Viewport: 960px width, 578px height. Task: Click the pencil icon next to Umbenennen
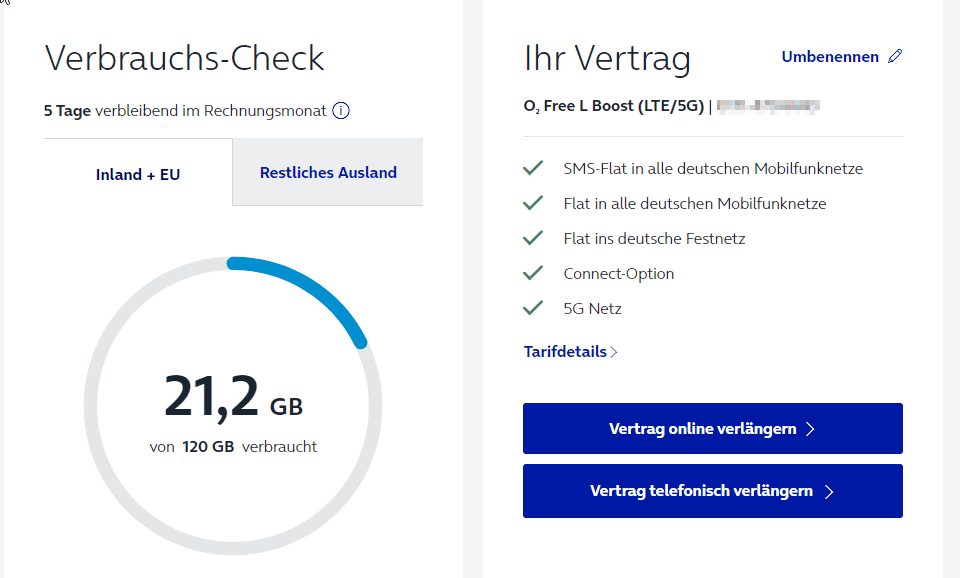pyautogui.click(x=895, y=56)
